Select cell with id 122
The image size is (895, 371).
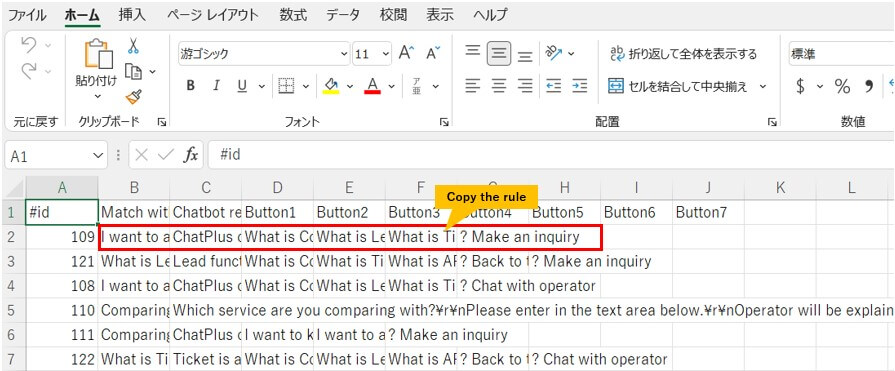point(62,360)
